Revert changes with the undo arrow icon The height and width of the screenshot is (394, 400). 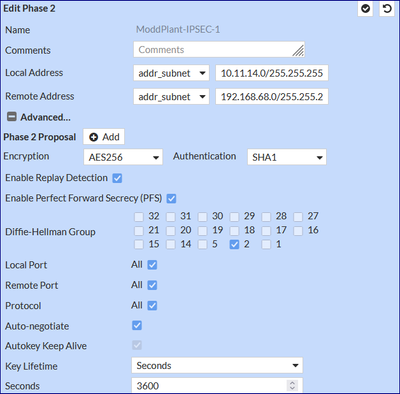[x=387, y=8]
